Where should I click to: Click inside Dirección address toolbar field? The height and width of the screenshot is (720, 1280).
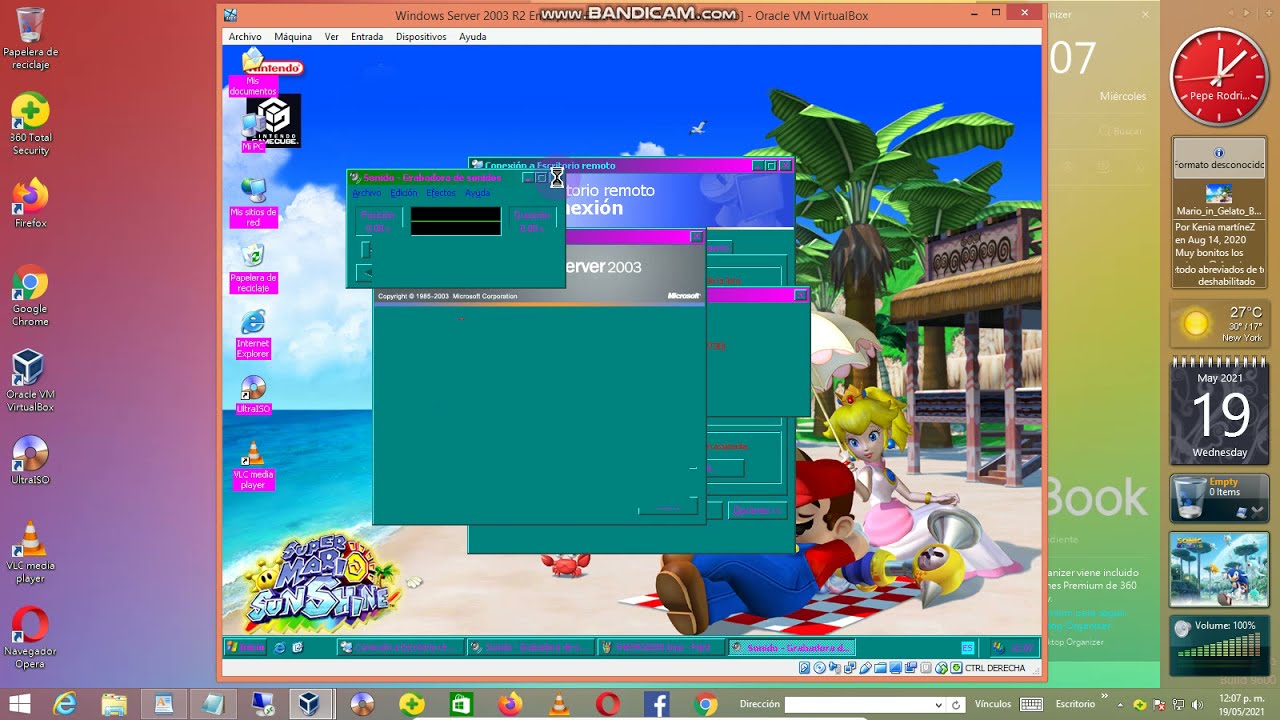coord(858,705)
